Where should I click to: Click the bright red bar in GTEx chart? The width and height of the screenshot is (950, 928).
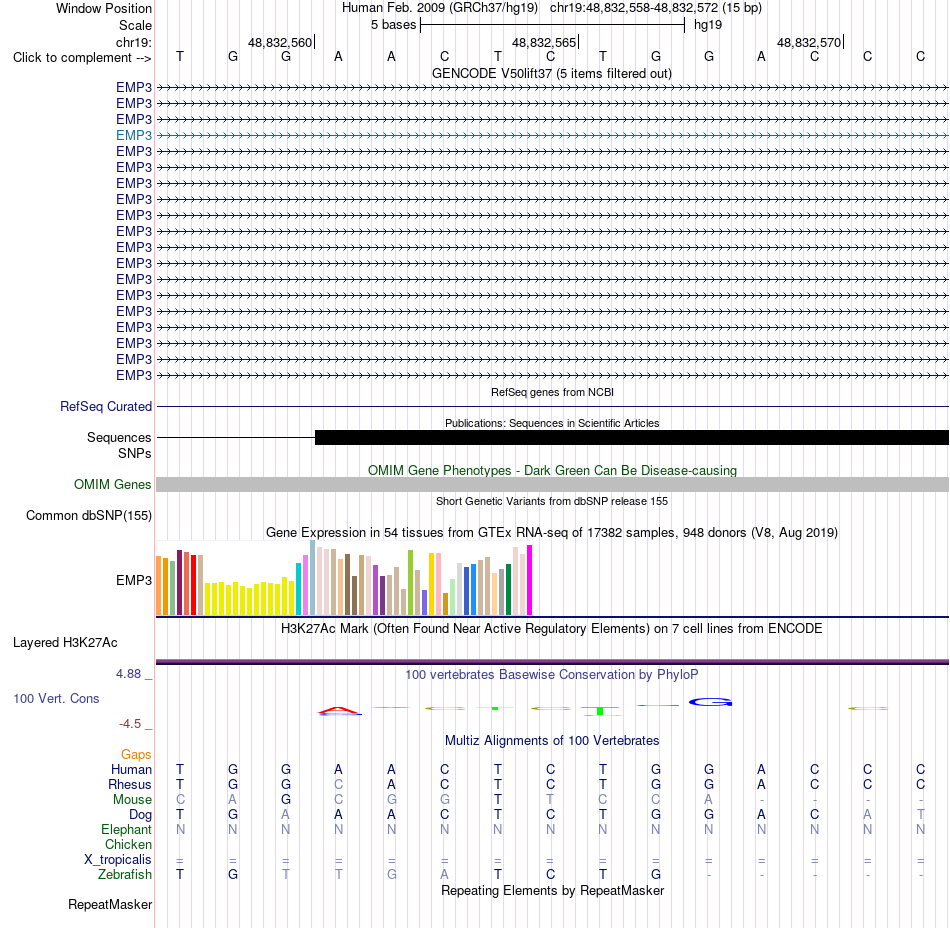click(x=193, y=585)
